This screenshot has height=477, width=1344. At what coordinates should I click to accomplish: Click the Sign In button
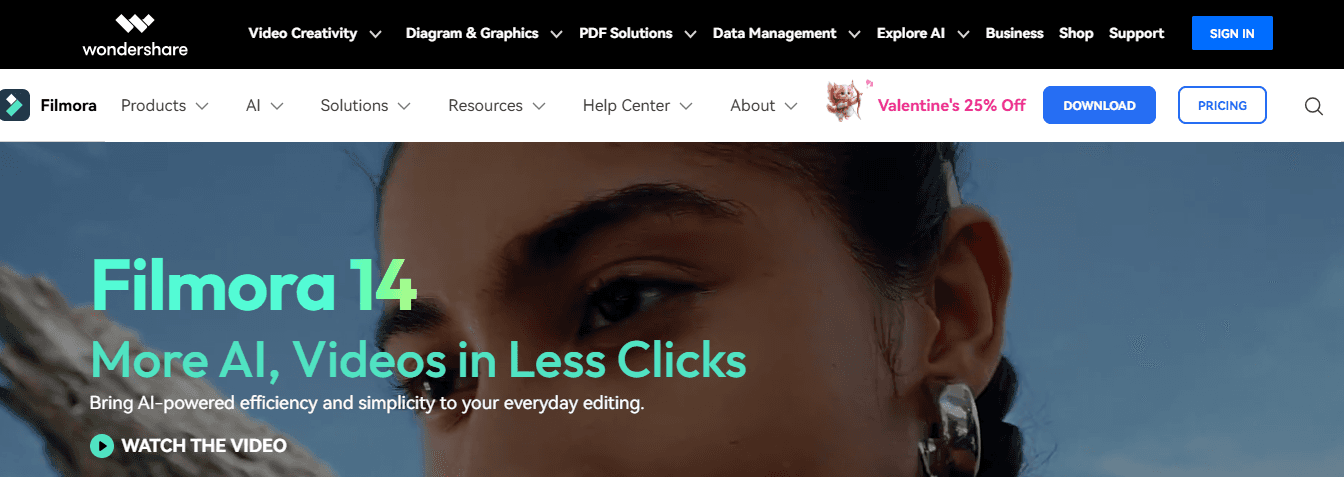click(x=1232, y=33)
